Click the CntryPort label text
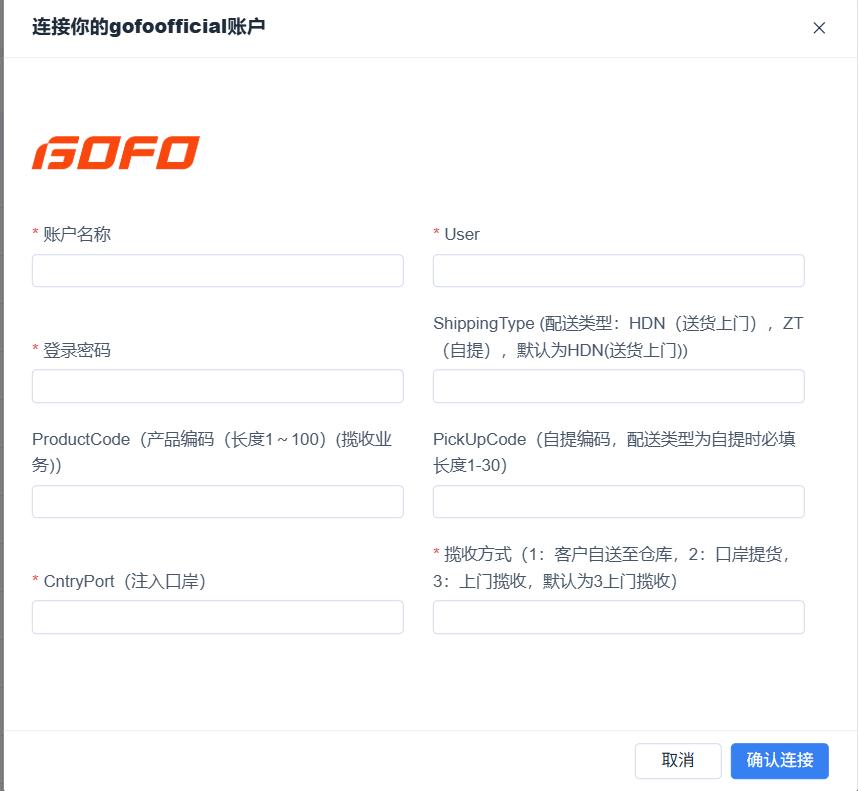This screenshot has width=858, height=791. coord(124,581)
